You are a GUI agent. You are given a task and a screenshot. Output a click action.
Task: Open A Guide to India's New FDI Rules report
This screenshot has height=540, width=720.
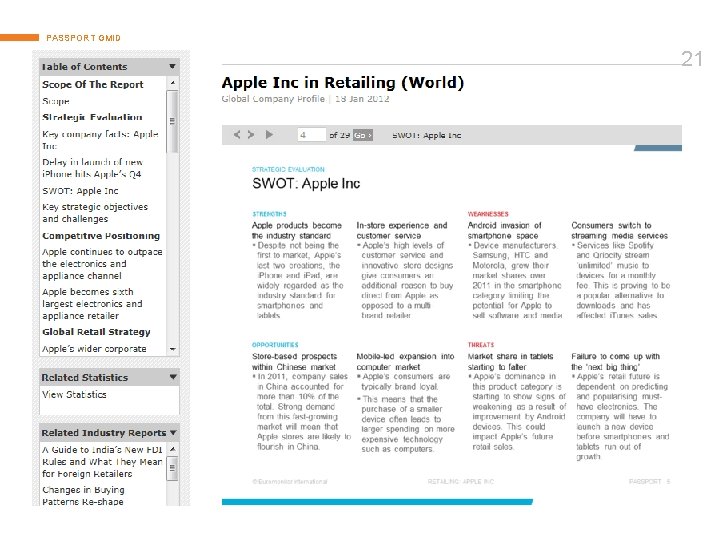[102, 461]
